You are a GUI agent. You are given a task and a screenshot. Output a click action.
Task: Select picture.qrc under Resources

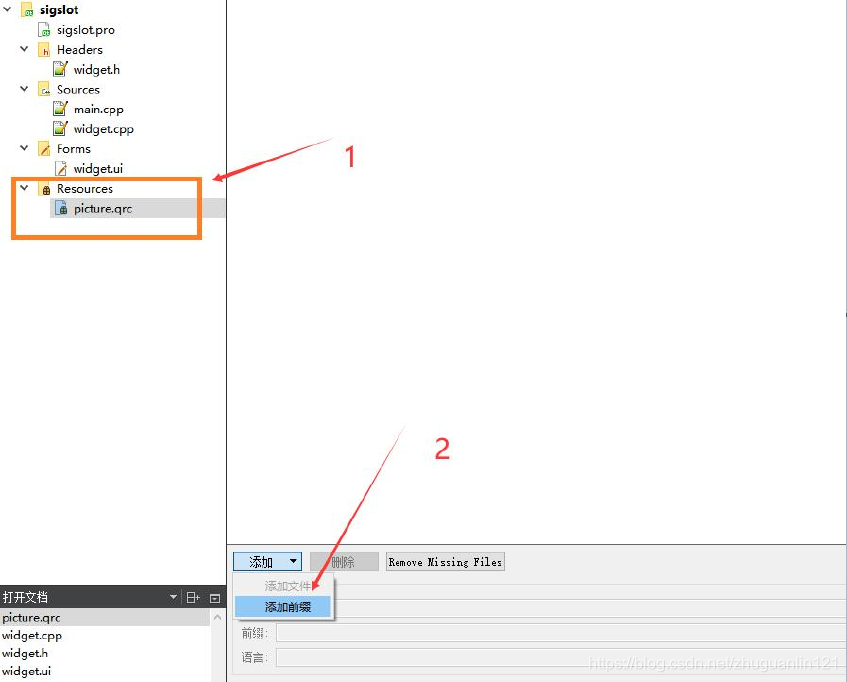(103, 208)
